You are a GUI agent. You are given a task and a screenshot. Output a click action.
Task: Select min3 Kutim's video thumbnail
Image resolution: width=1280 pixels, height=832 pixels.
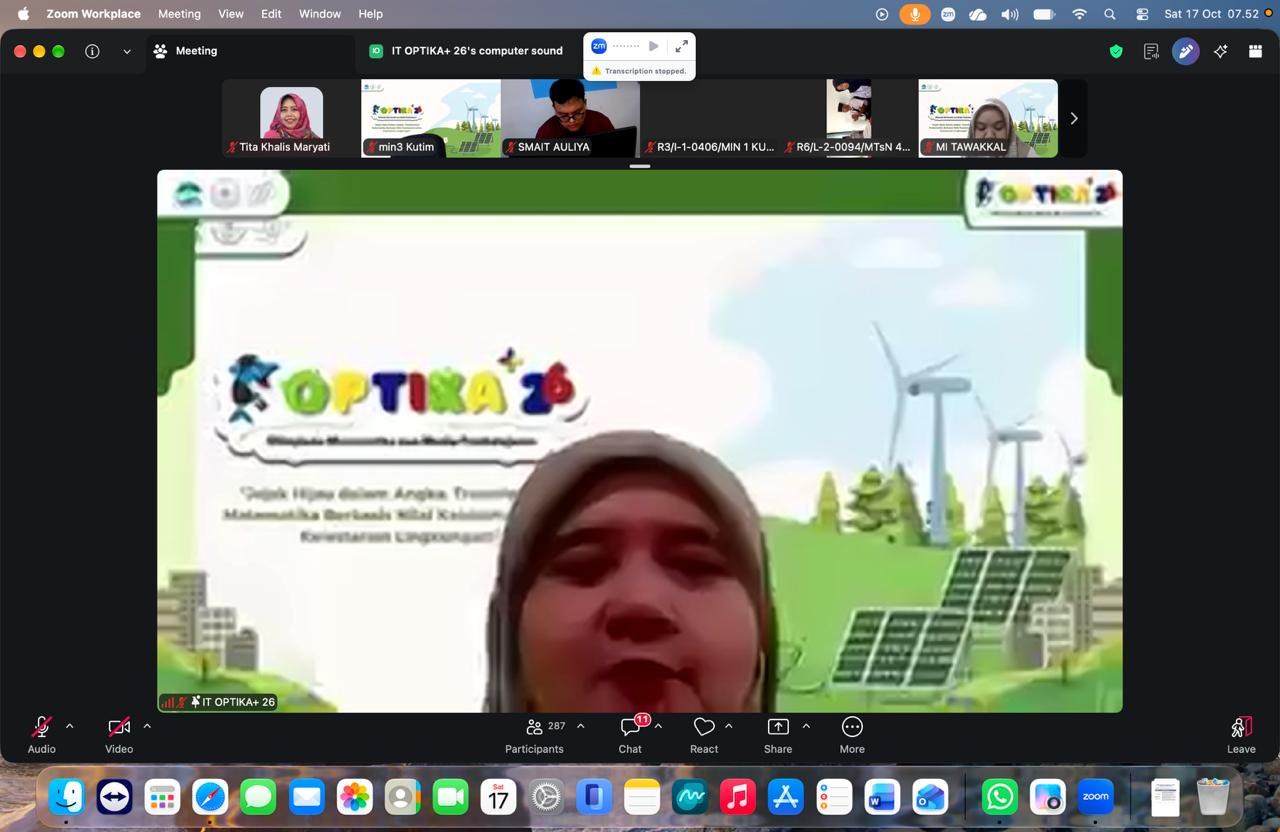pyautogui.click(x=431, y=118)
